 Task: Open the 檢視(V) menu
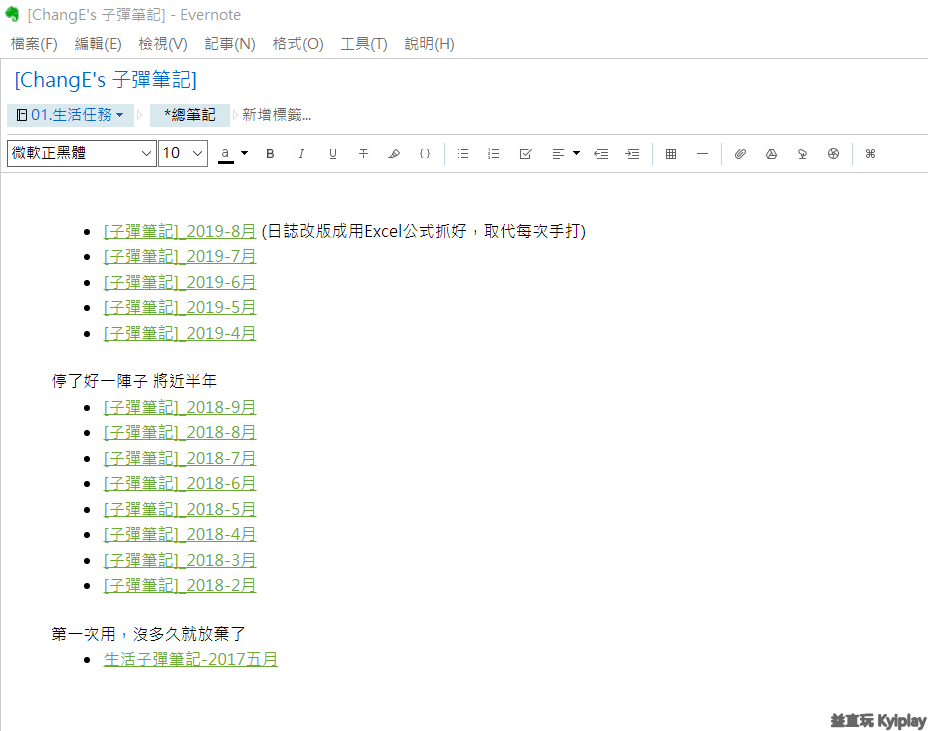point(163,44)
